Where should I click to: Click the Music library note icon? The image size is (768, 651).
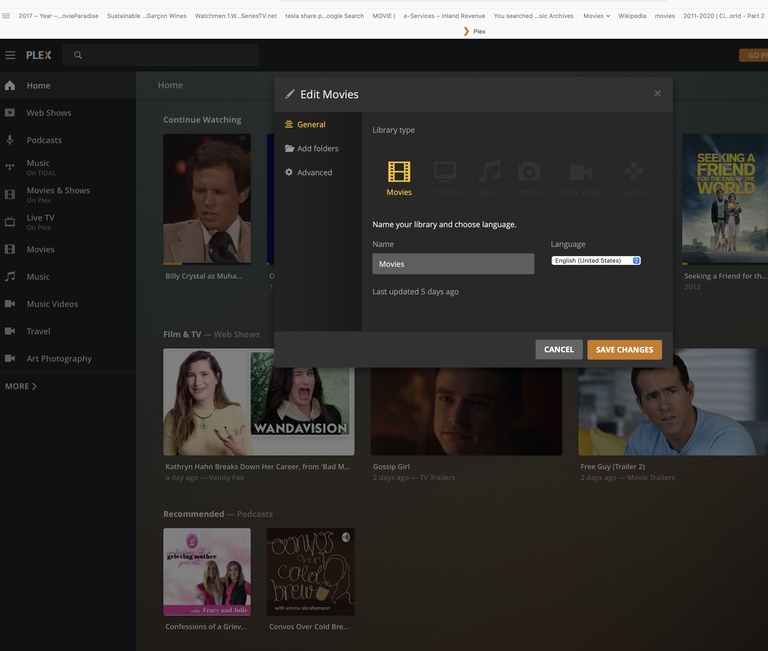[10, 277]
